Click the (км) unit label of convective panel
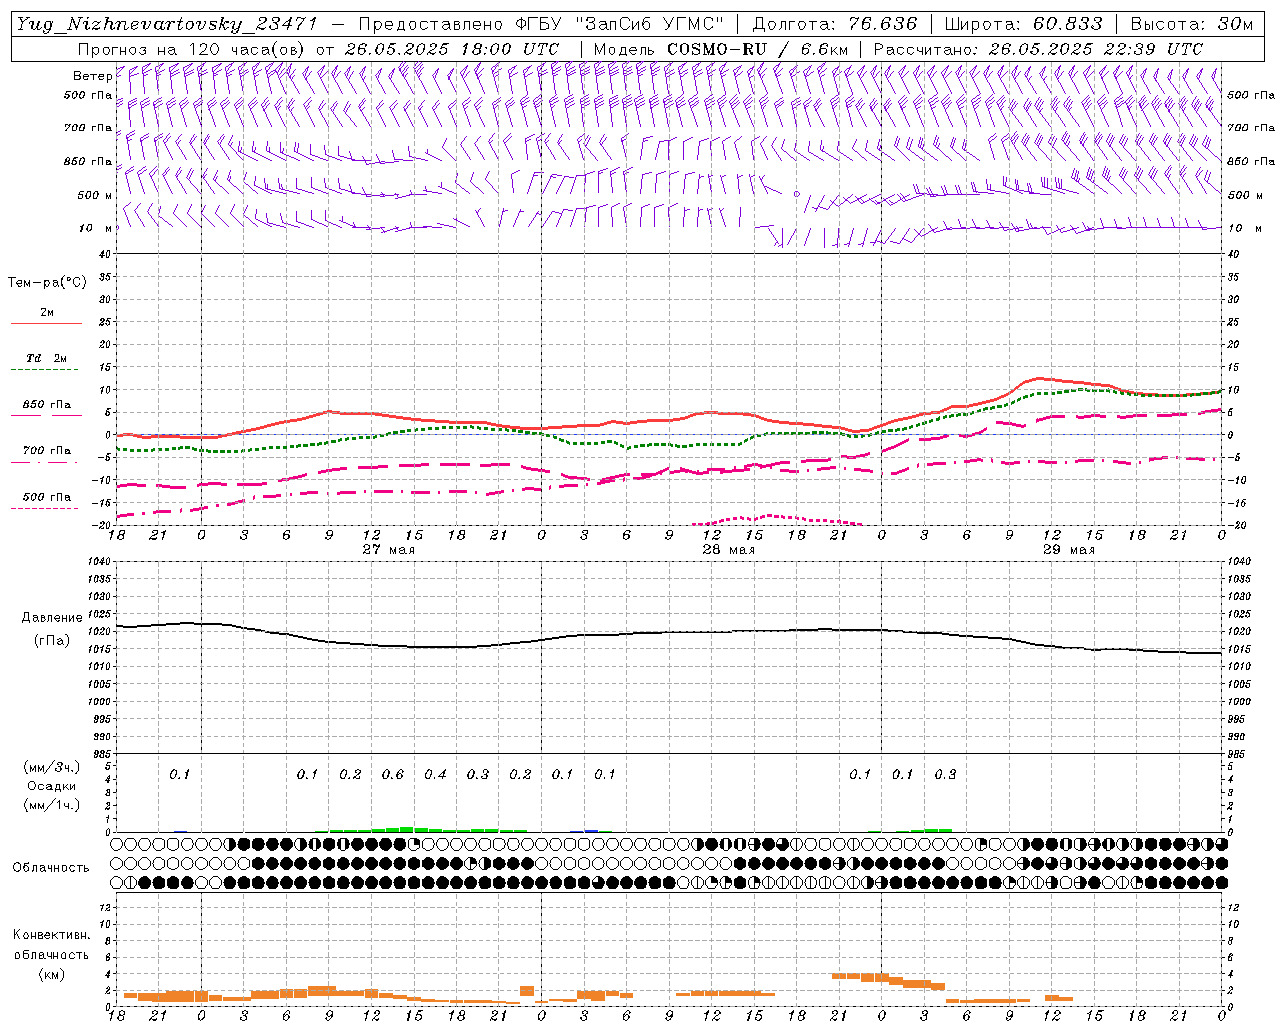The height and width of the screenshot is (1024, 1280). pyautogui.click(x=52, y=974)
